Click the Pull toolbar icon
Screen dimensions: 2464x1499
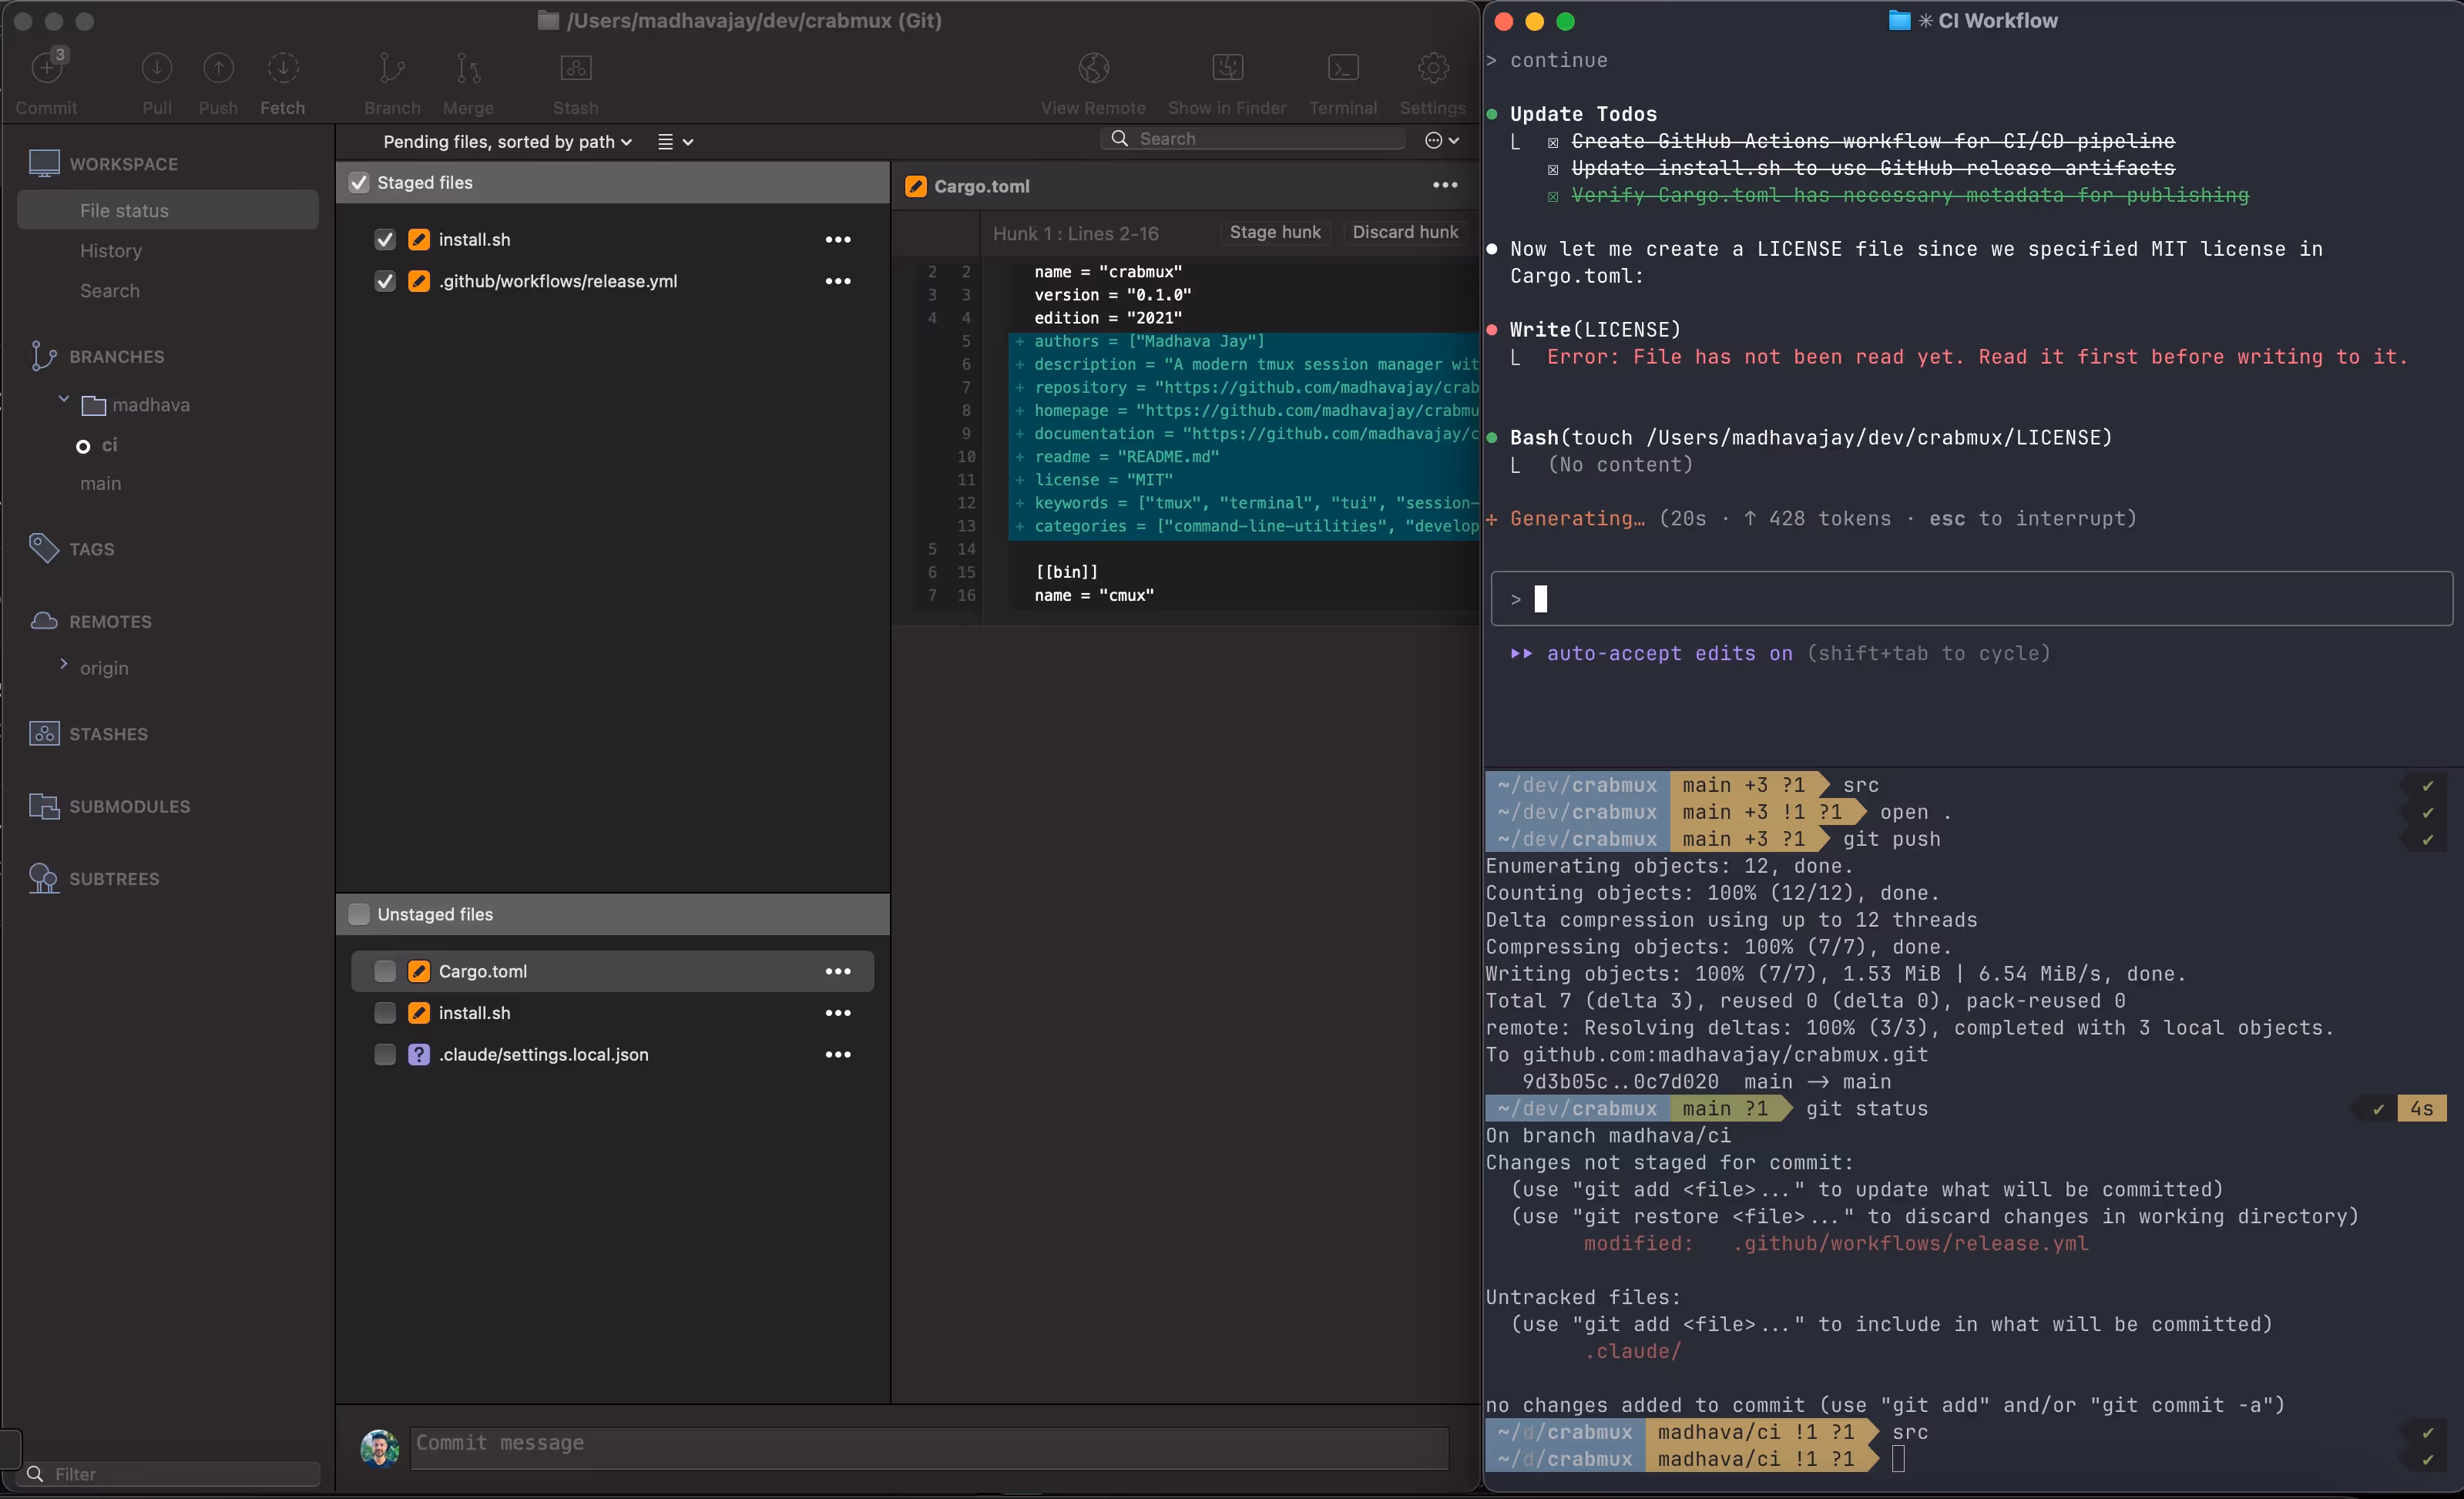click(x=156, y=68)
